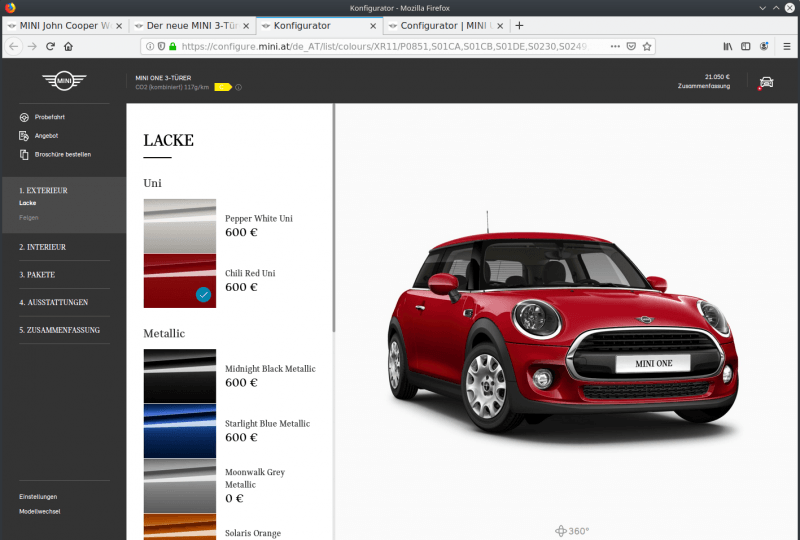
Task: Go to Firefox home page
Action: pos(68,46)
